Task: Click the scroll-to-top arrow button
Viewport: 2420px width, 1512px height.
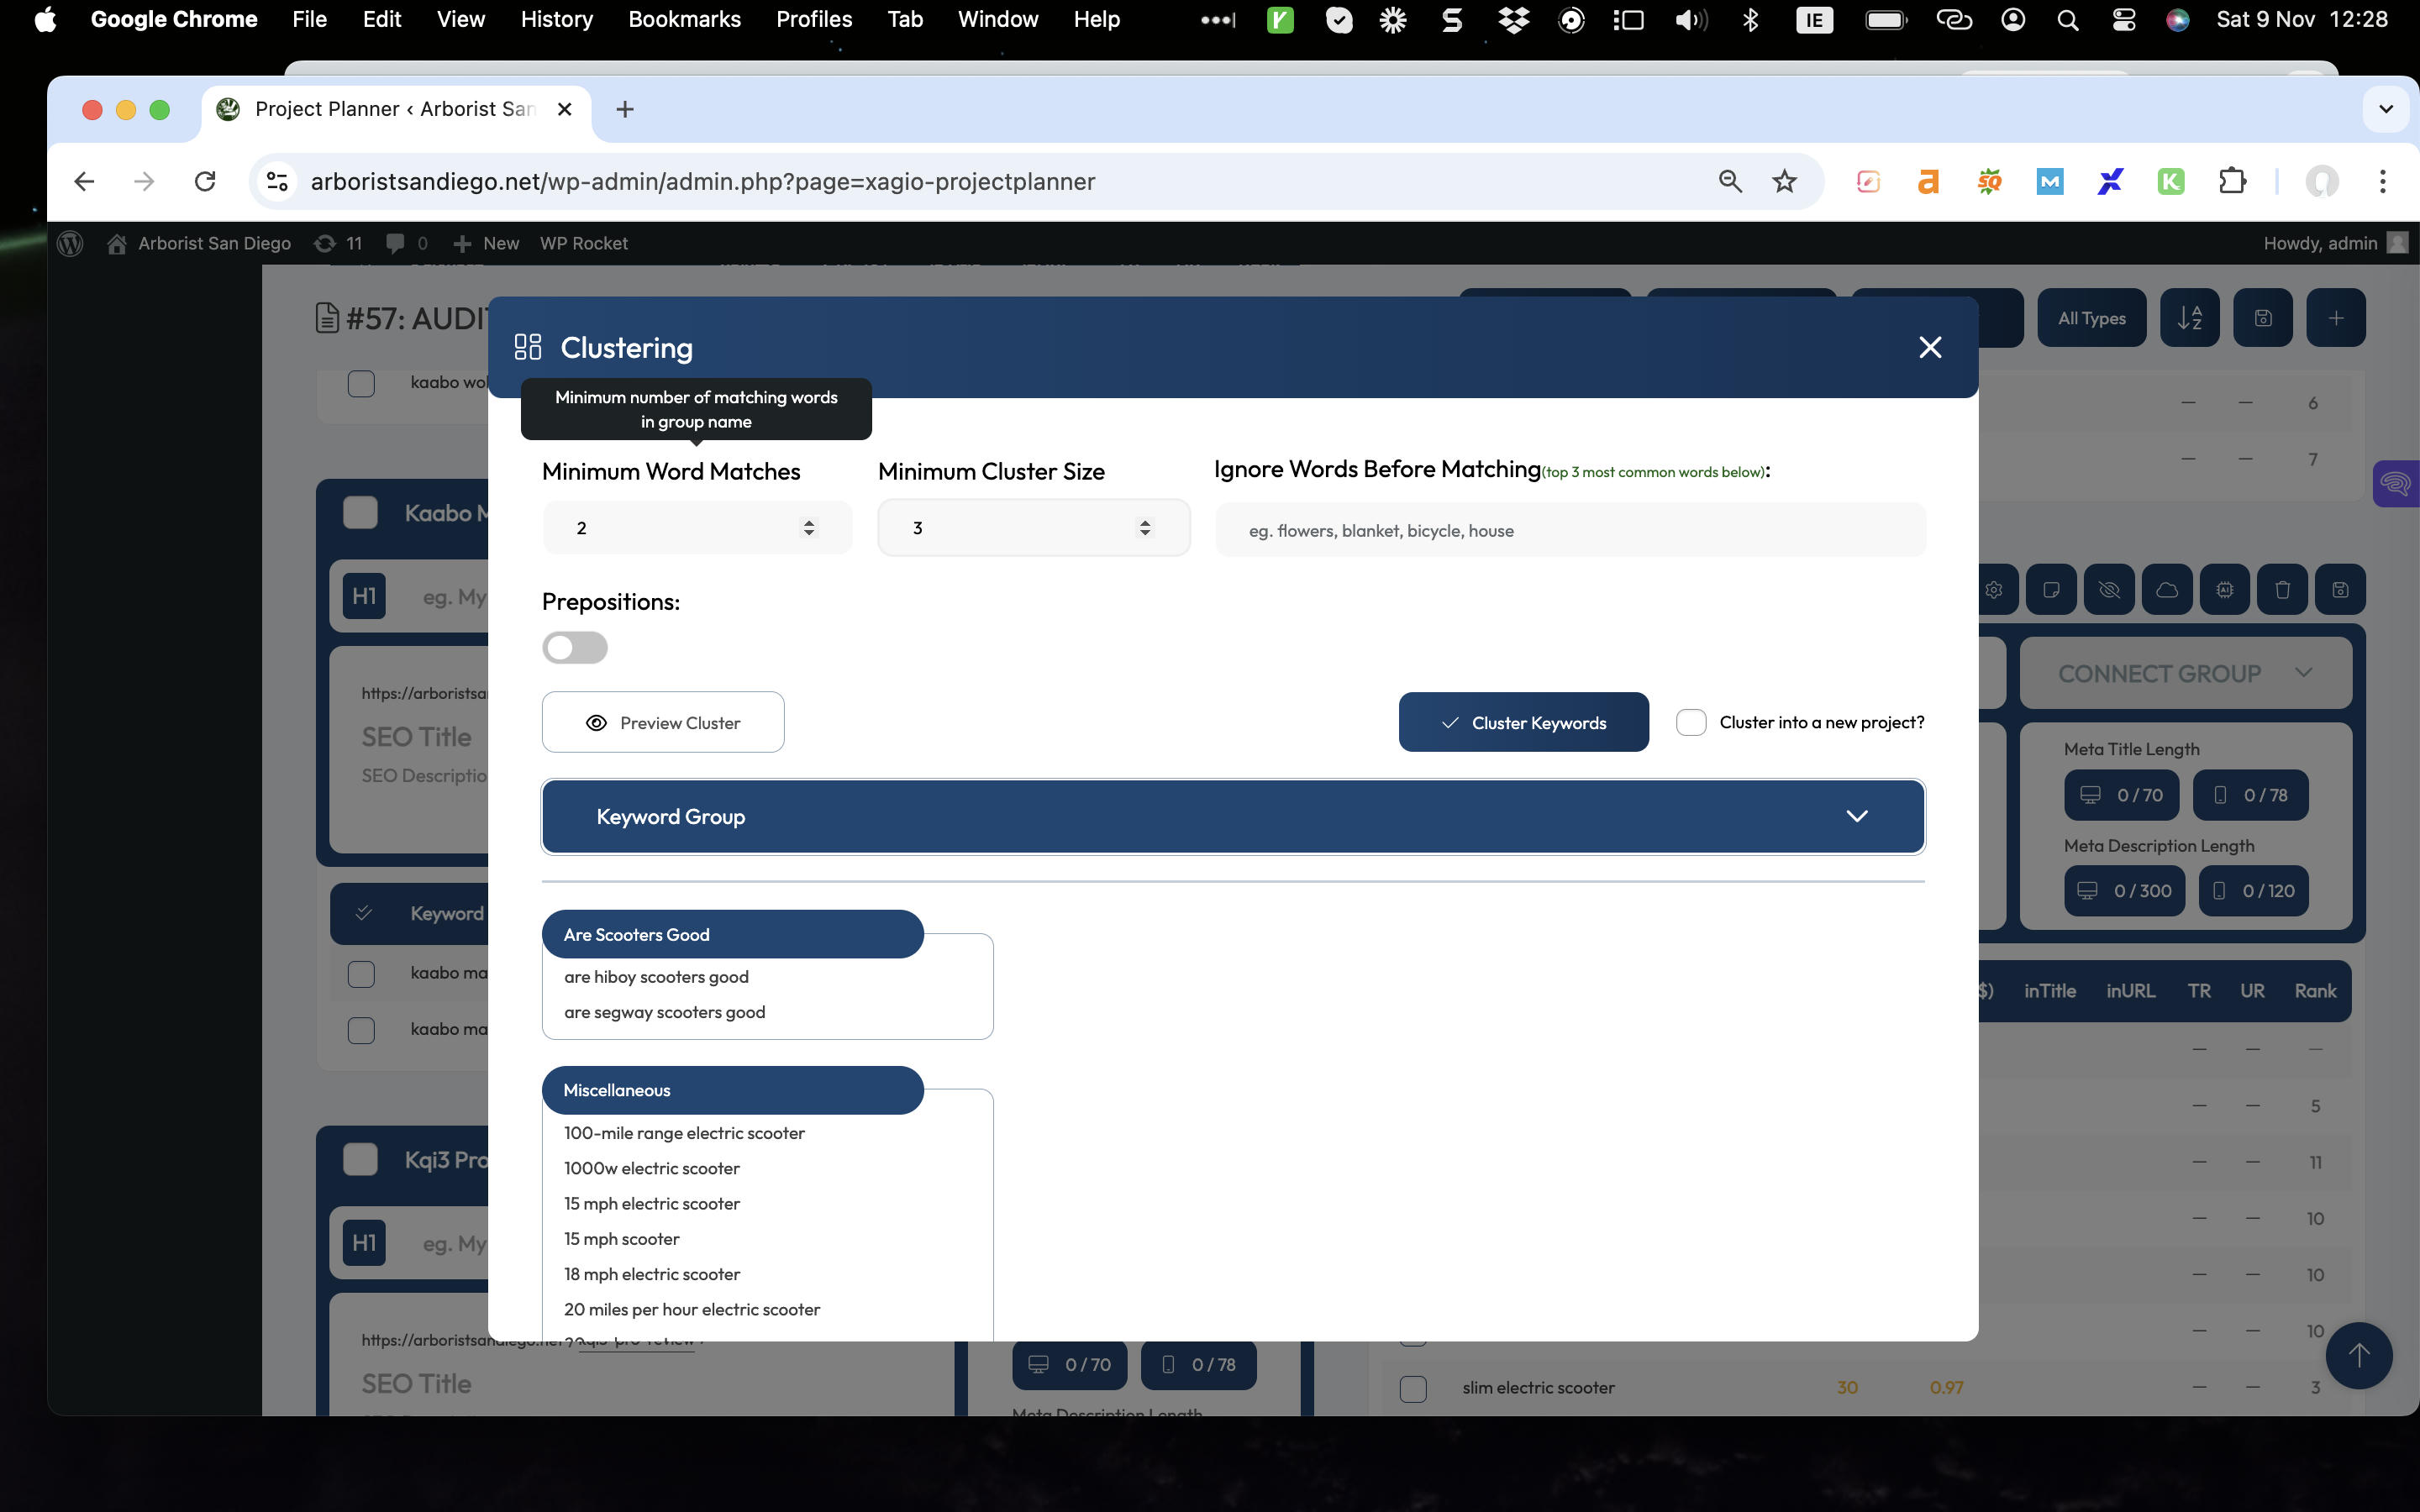Action: tap(2359, 1355)
